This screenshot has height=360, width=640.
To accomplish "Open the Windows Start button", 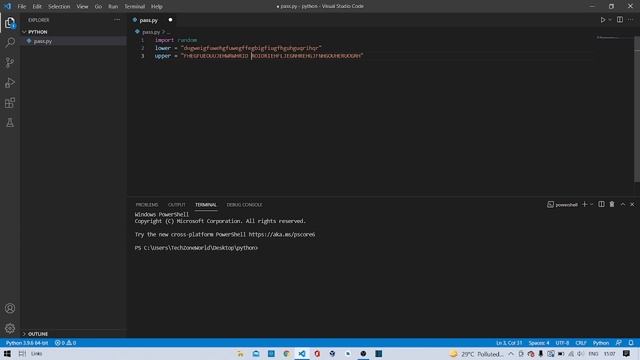I will click(x=7, y=354).
